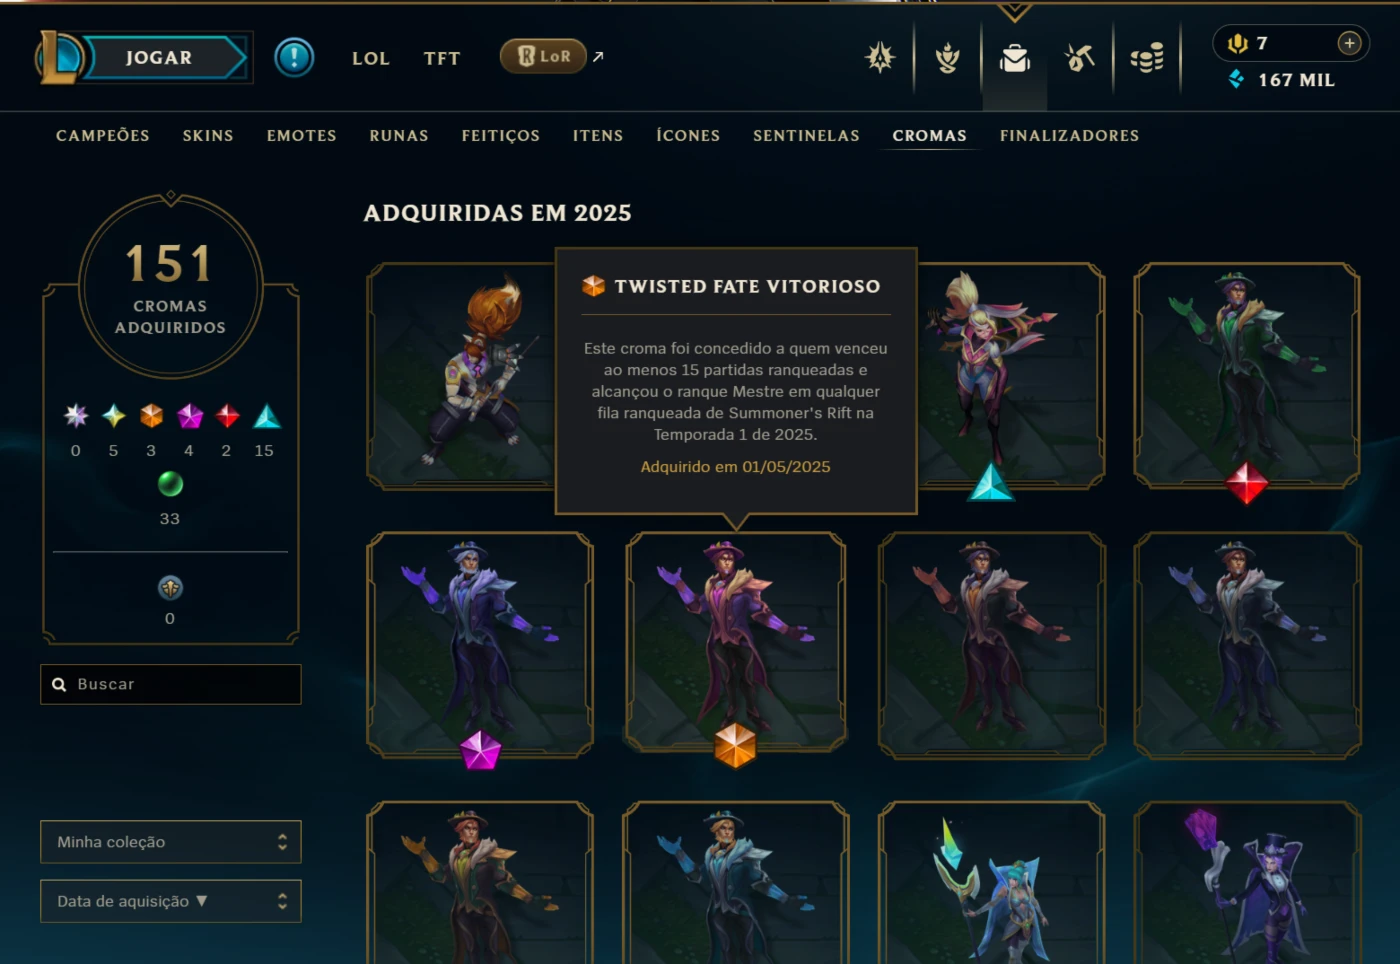Select the red ruby chroma gem
The width and height of the screenshot is (1400, 964).
point(1247,483)
